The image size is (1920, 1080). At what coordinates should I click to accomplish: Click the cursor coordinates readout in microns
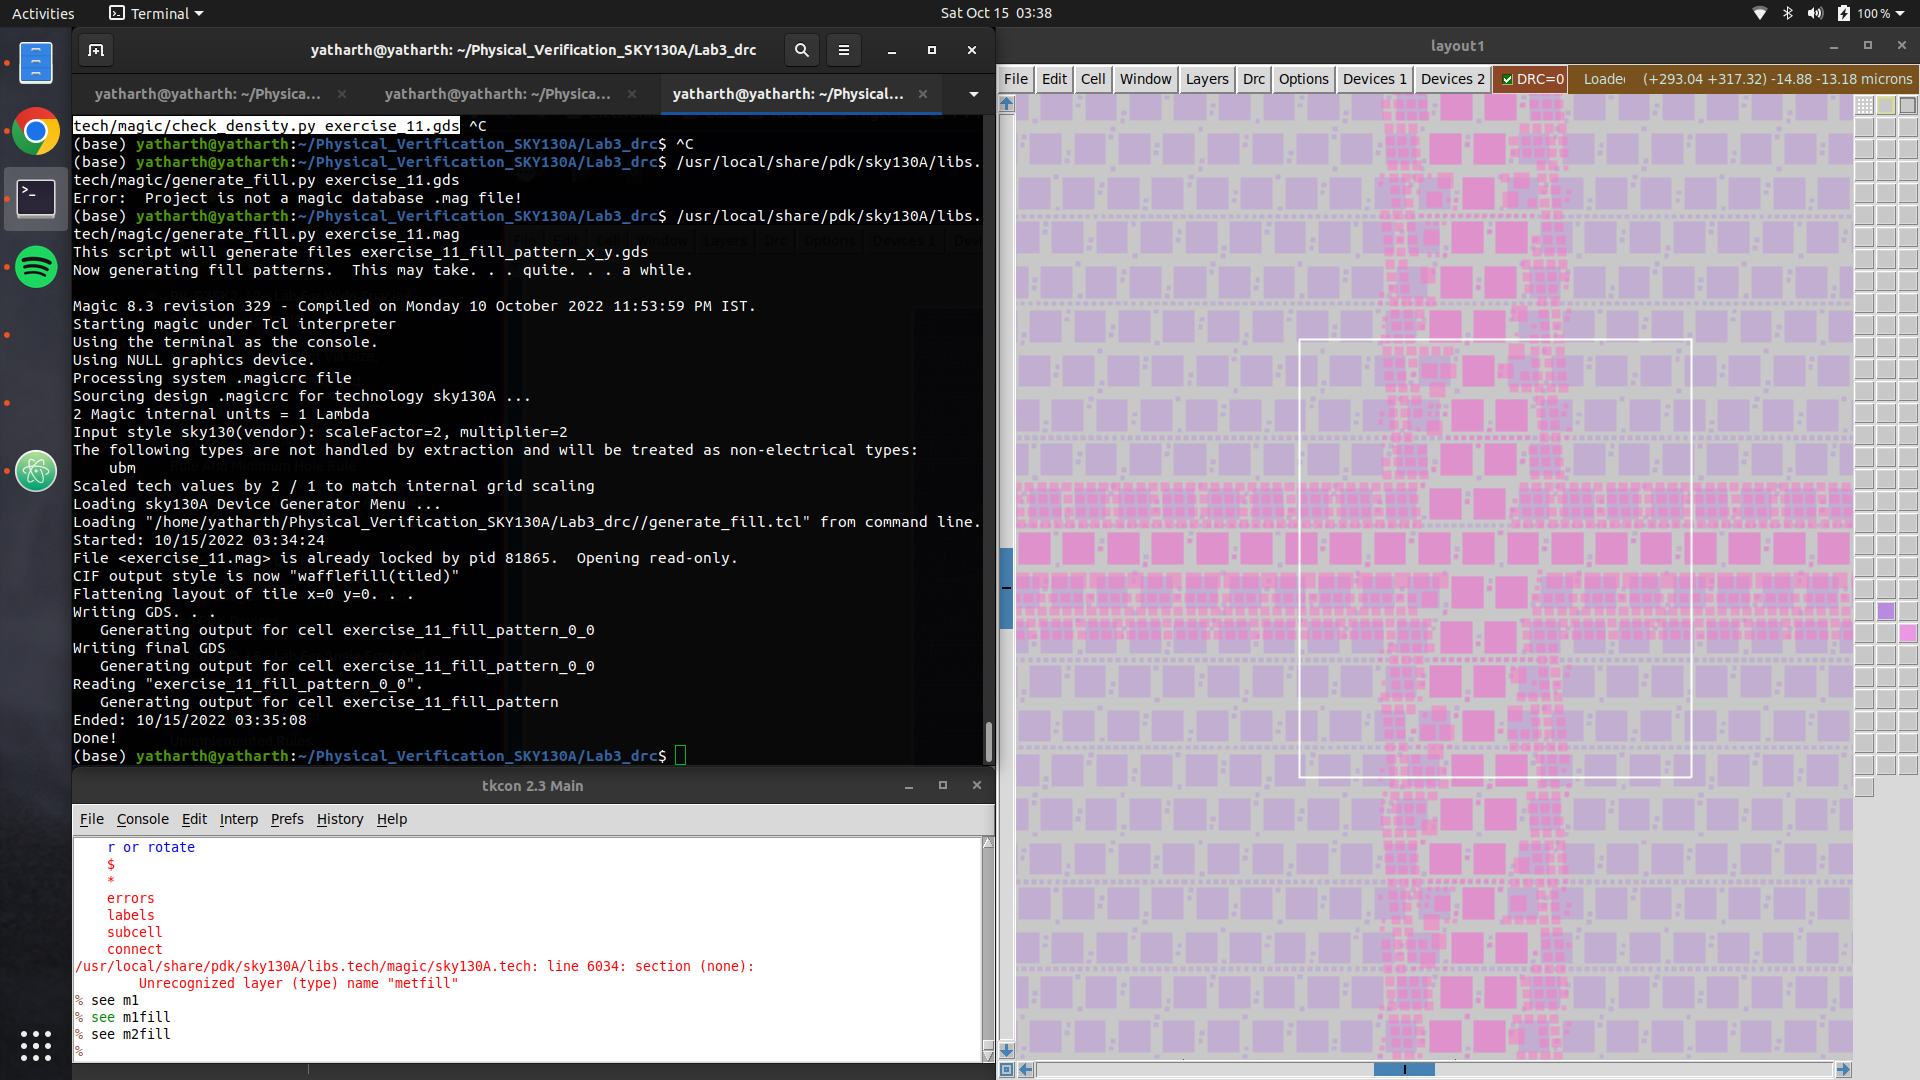pos(1777,79)
